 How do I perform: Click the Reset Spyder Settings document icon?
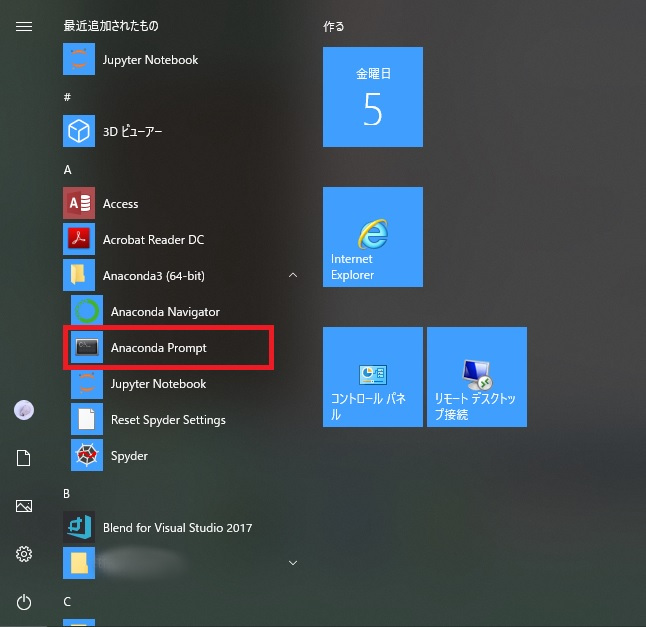click(x=87, y=419)
